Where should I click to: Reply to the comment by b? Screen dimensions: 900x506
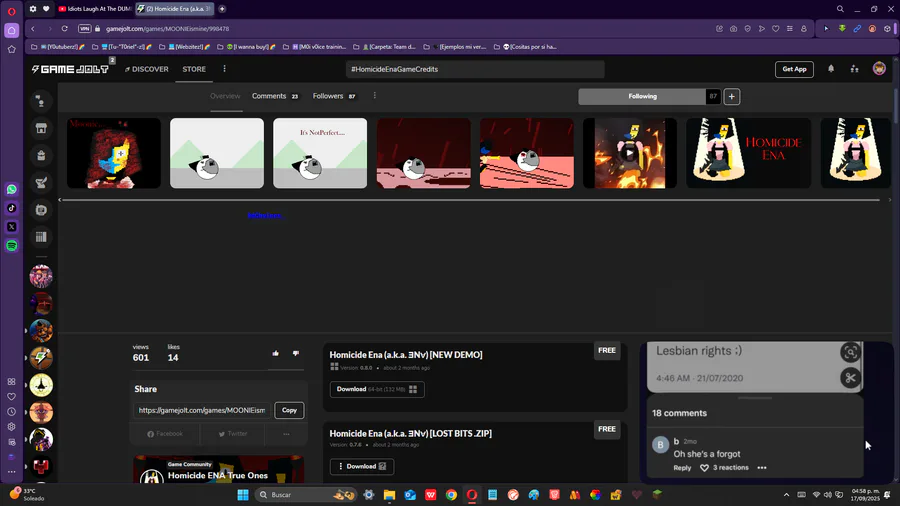[682, 468]
